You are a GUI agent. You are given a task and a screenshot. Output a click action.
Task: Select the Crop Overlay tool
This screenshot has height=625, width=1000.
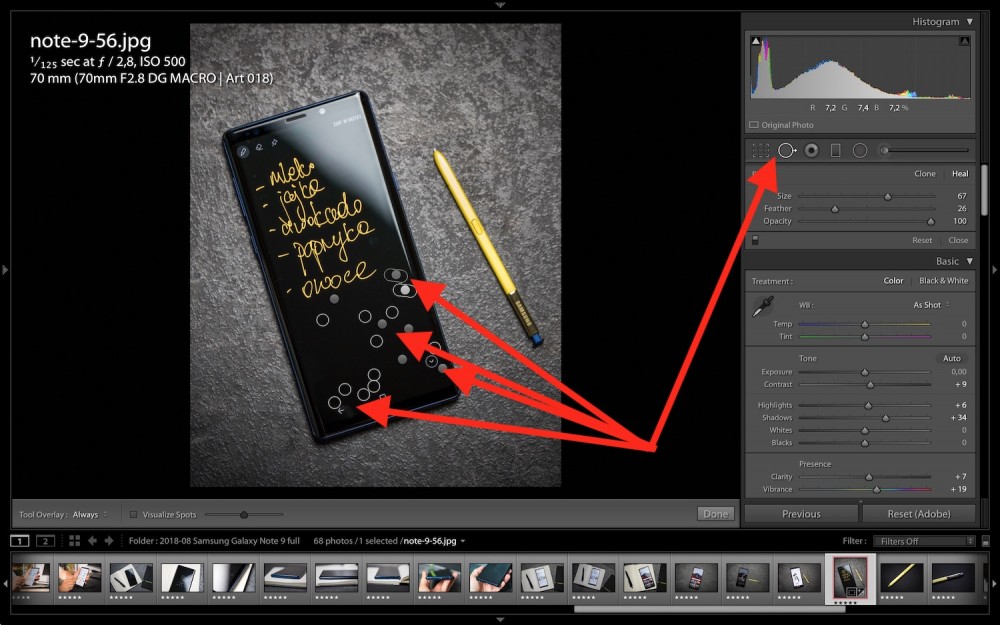[760, 151]
